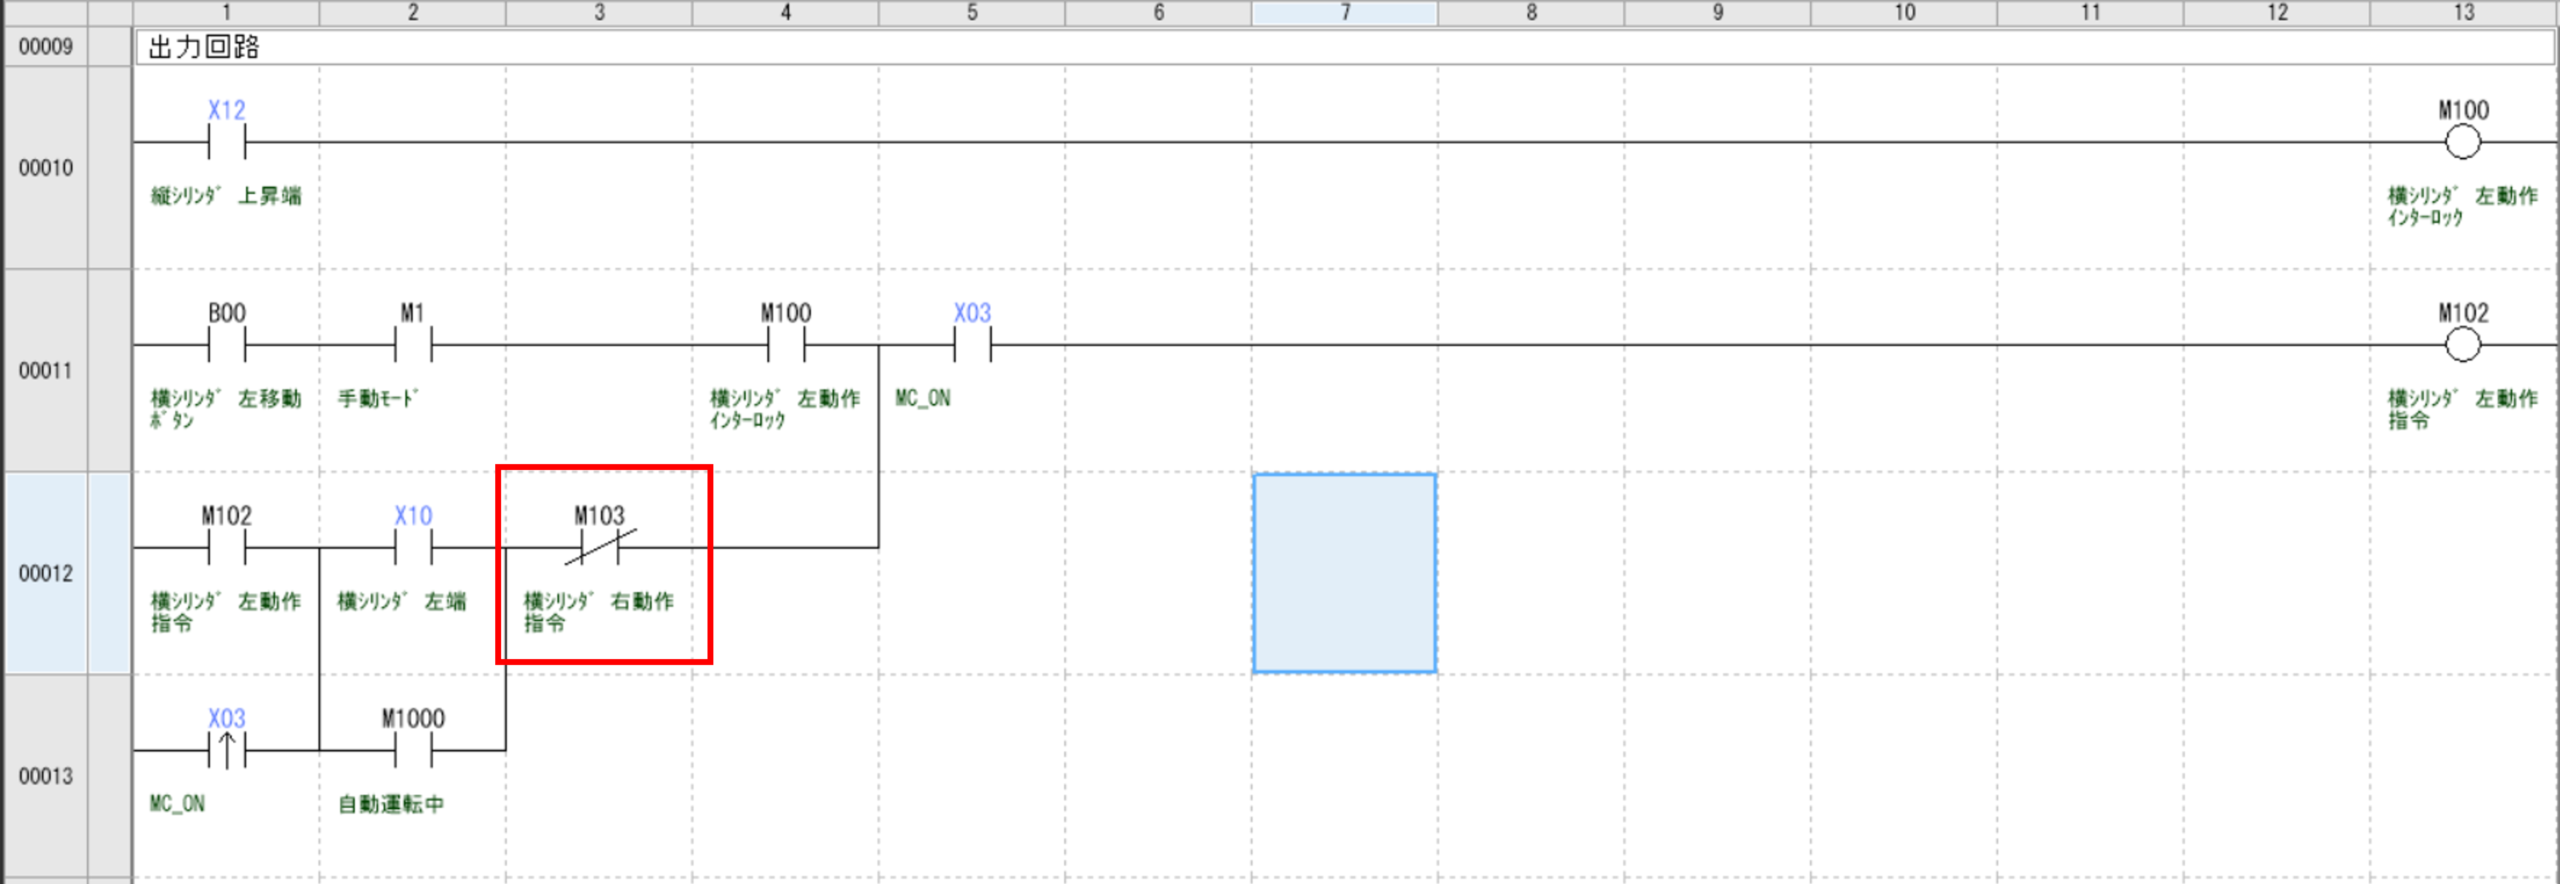Select the M100 output coil
2560x884 pixels.
pos(2462,142)
